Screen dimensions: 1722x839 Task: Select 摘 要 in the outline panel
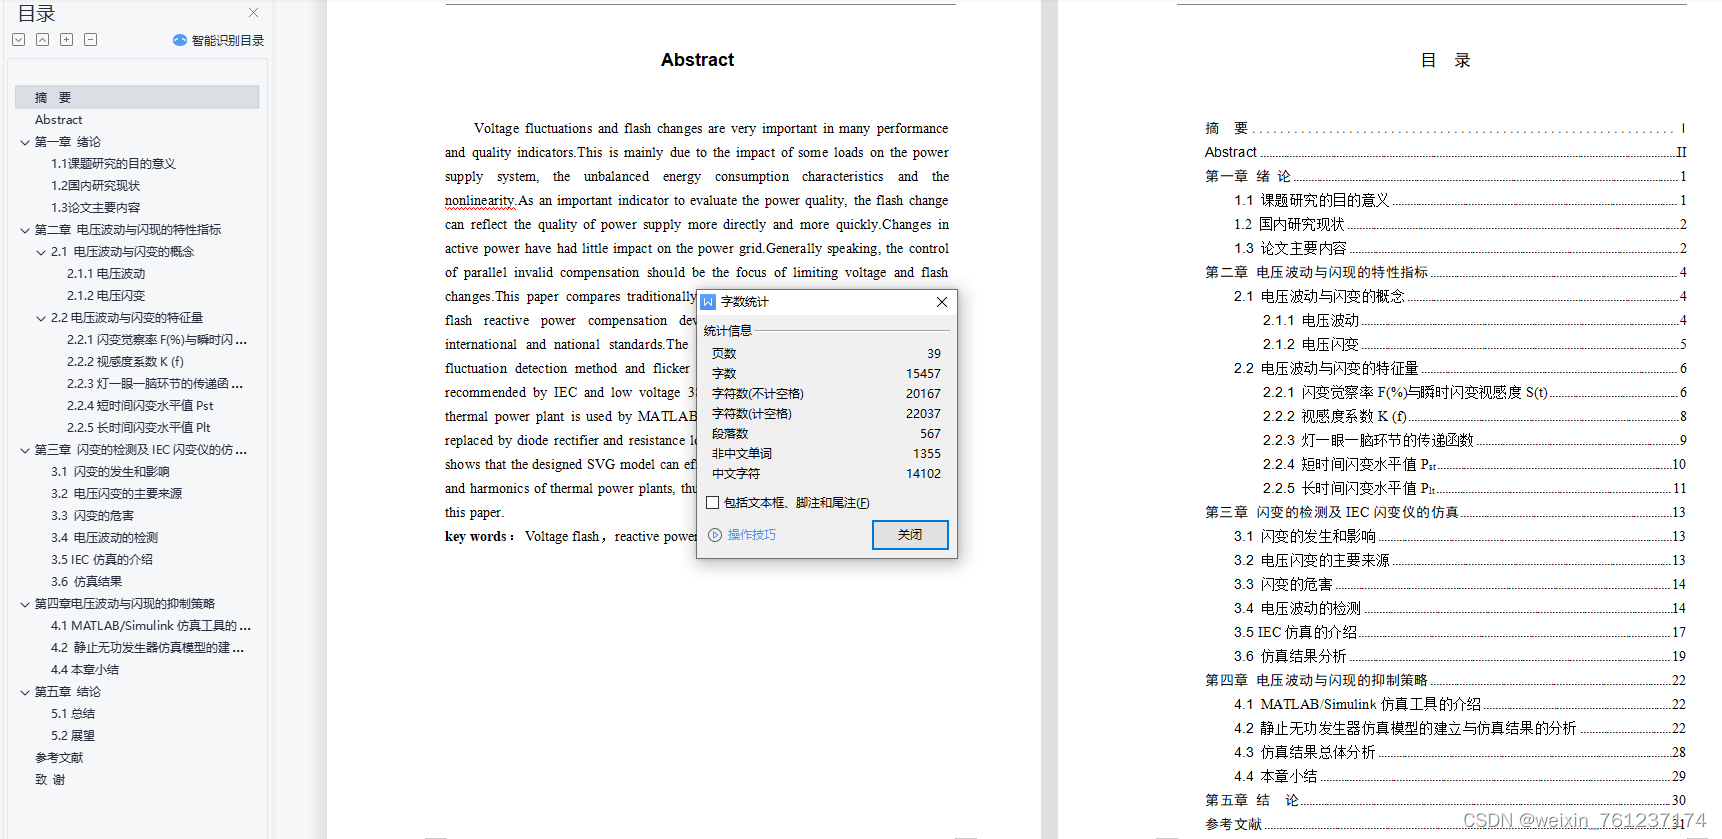(137, 97)
